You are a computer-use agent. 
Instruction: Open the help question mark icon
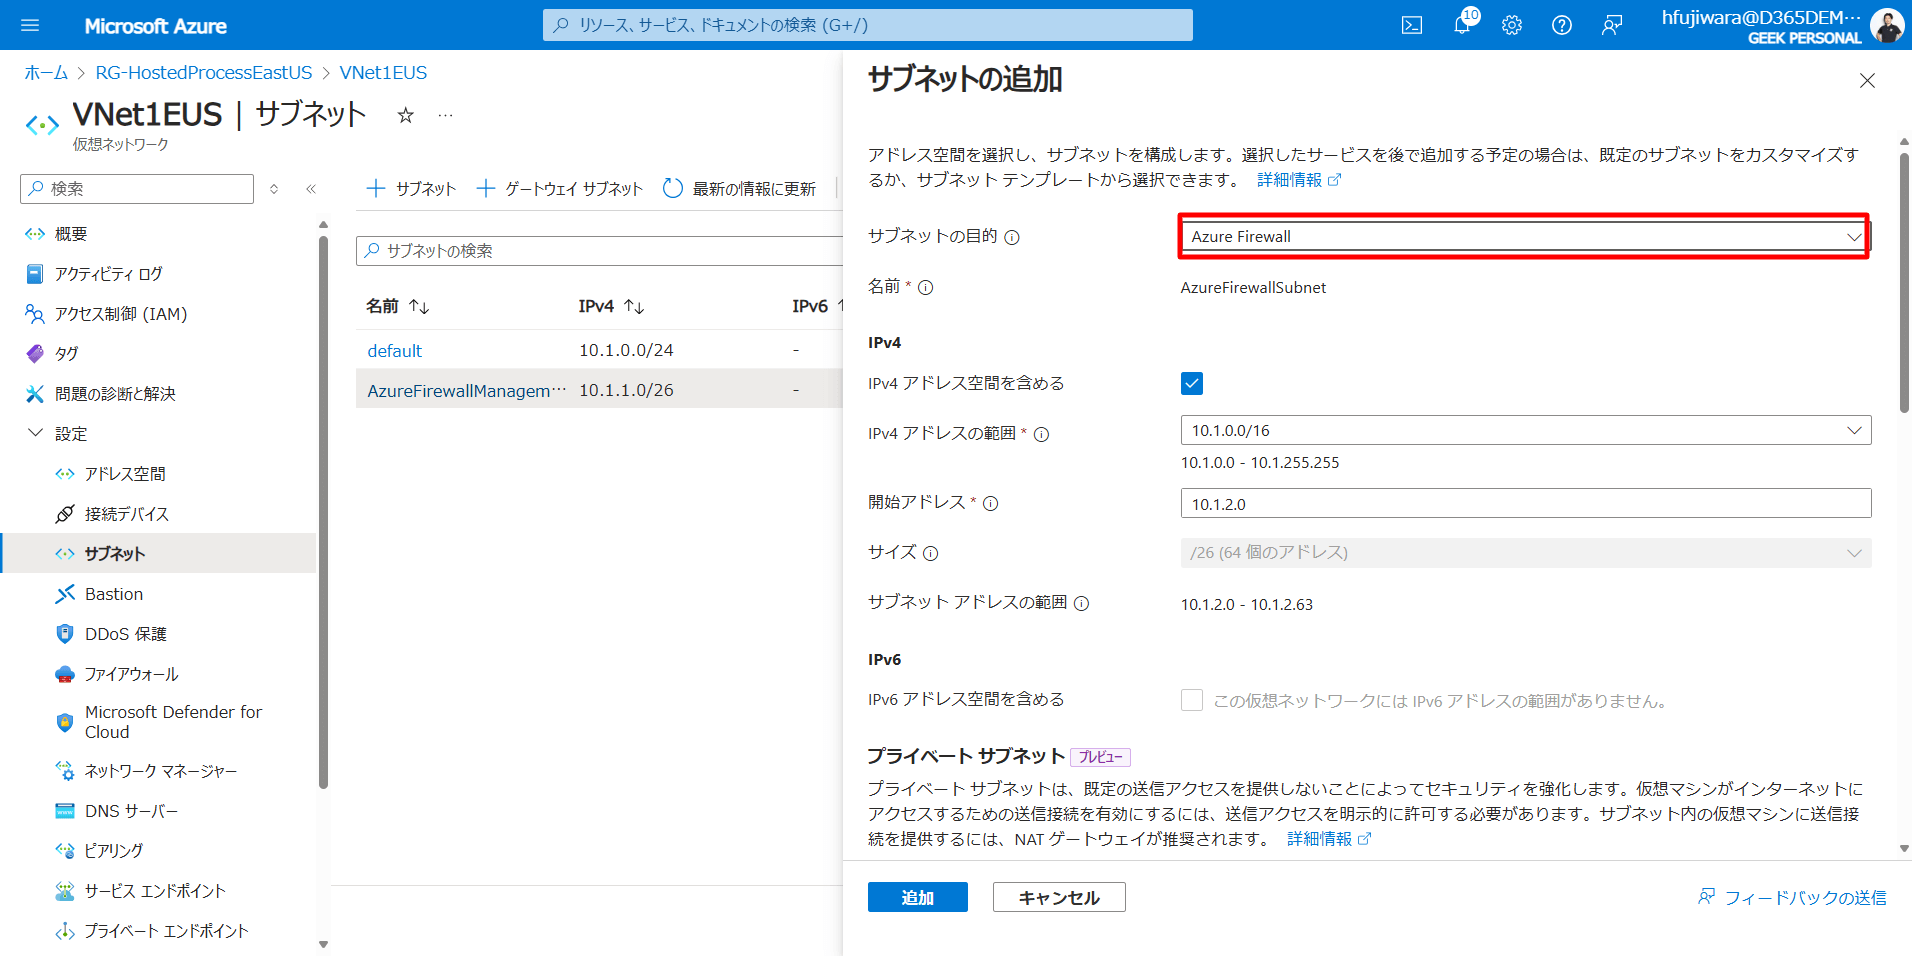[1561, 25]
